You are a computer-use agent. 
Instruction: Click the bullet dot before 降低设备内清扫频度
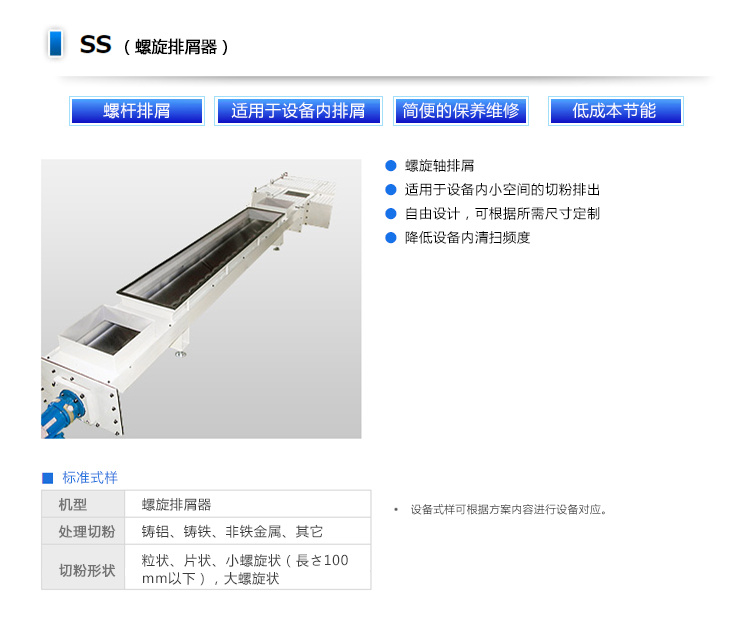[391, 238]
